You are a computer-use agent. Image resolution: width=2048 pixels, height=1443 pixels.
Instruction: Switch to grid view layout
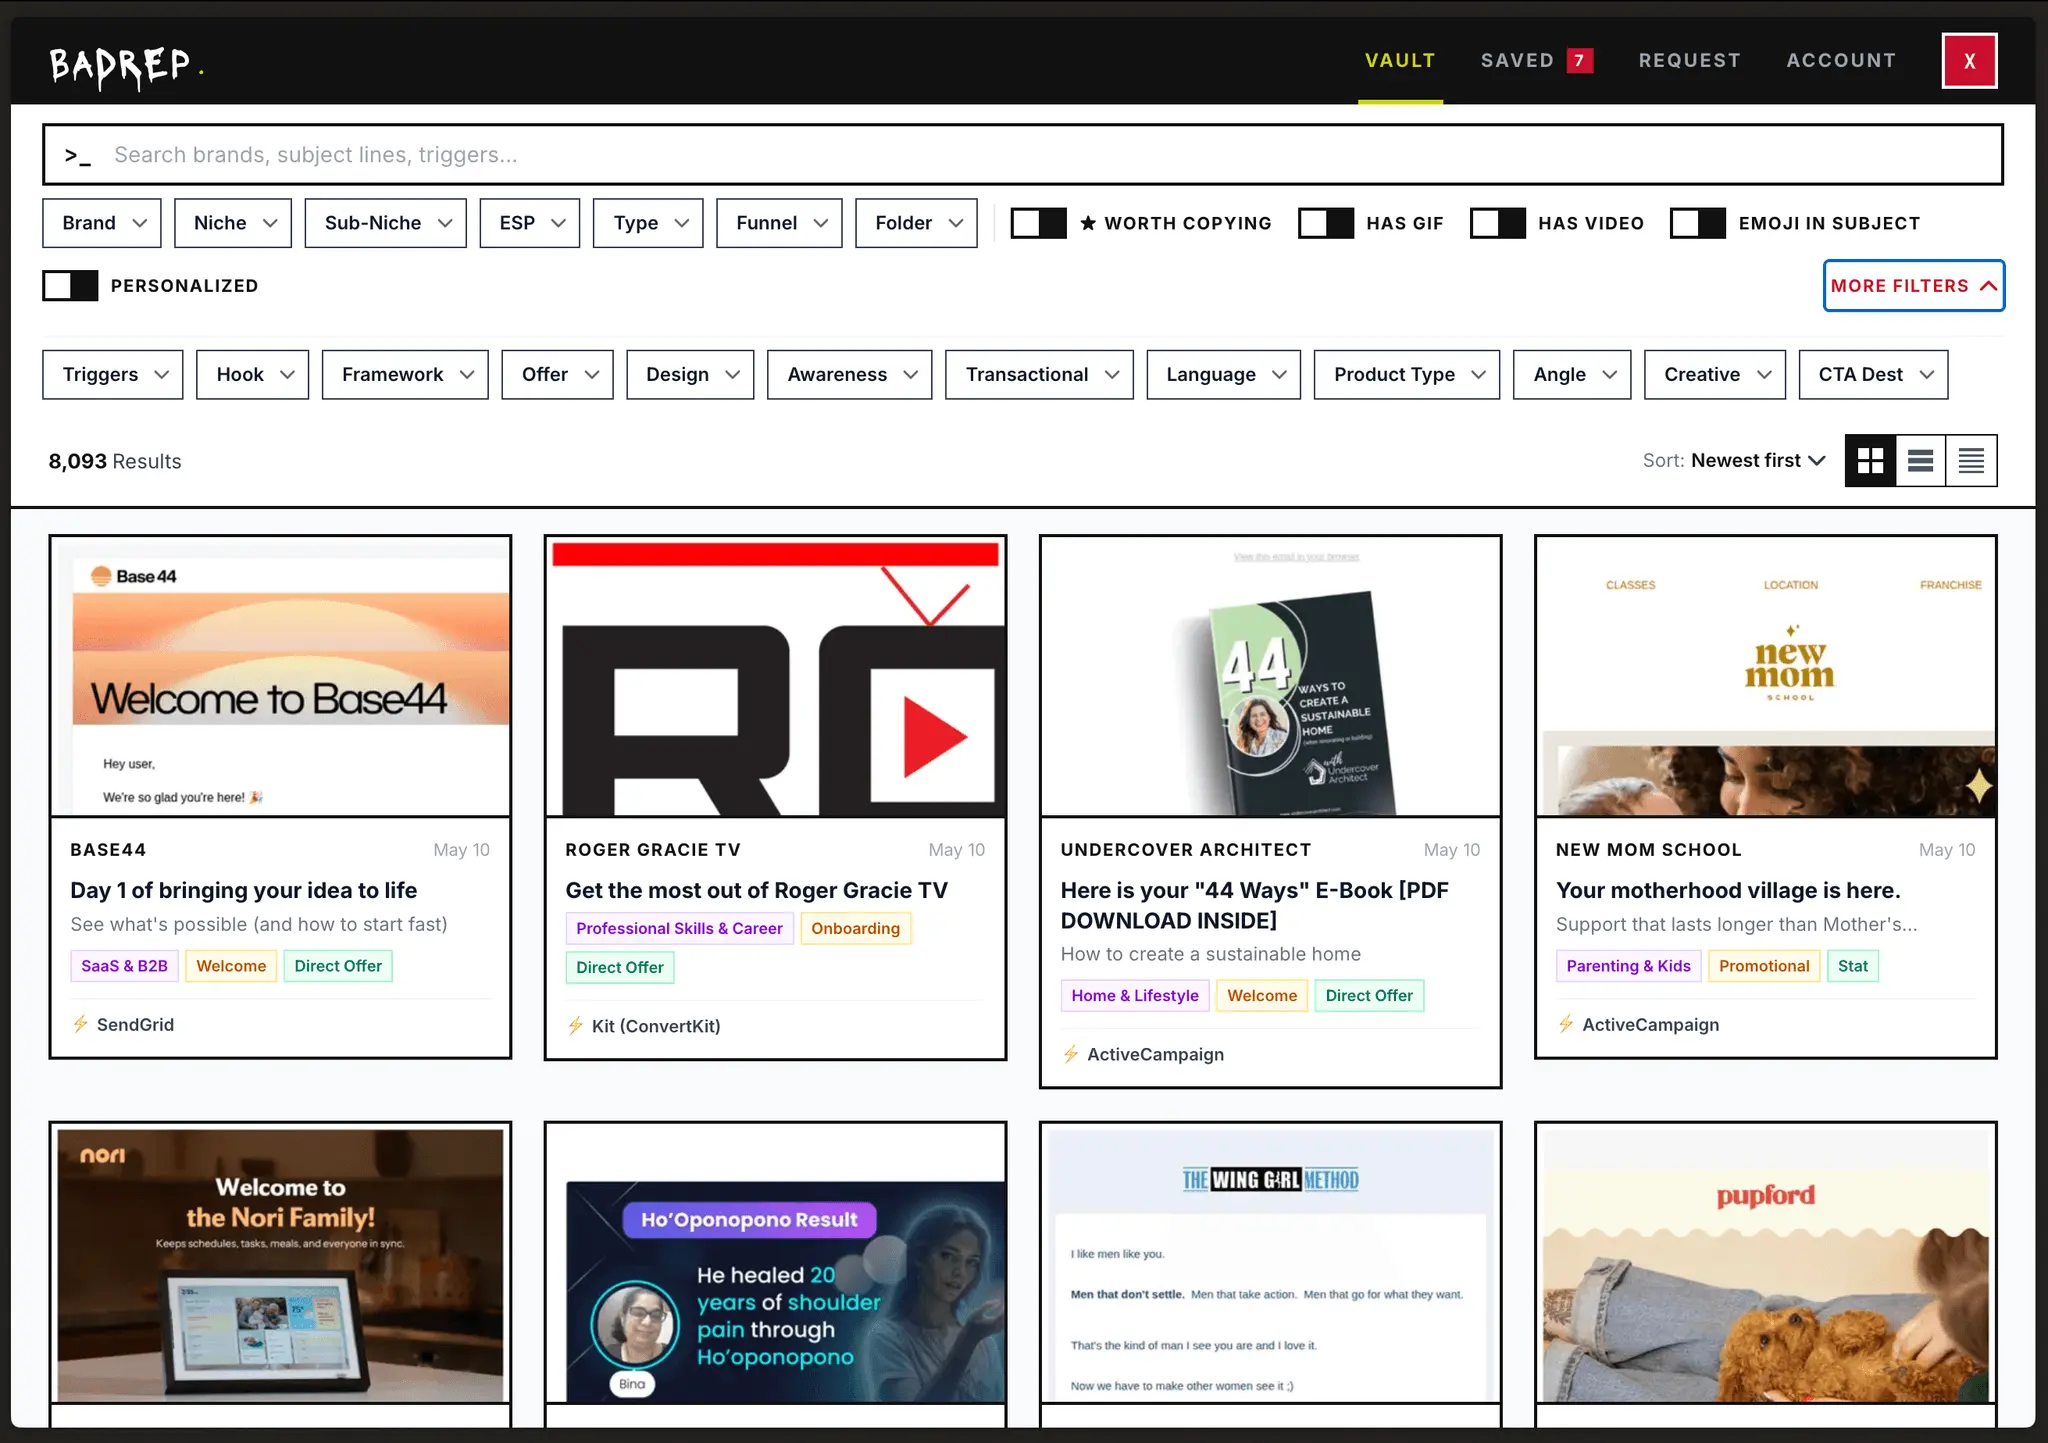(x=1870, y=460)
